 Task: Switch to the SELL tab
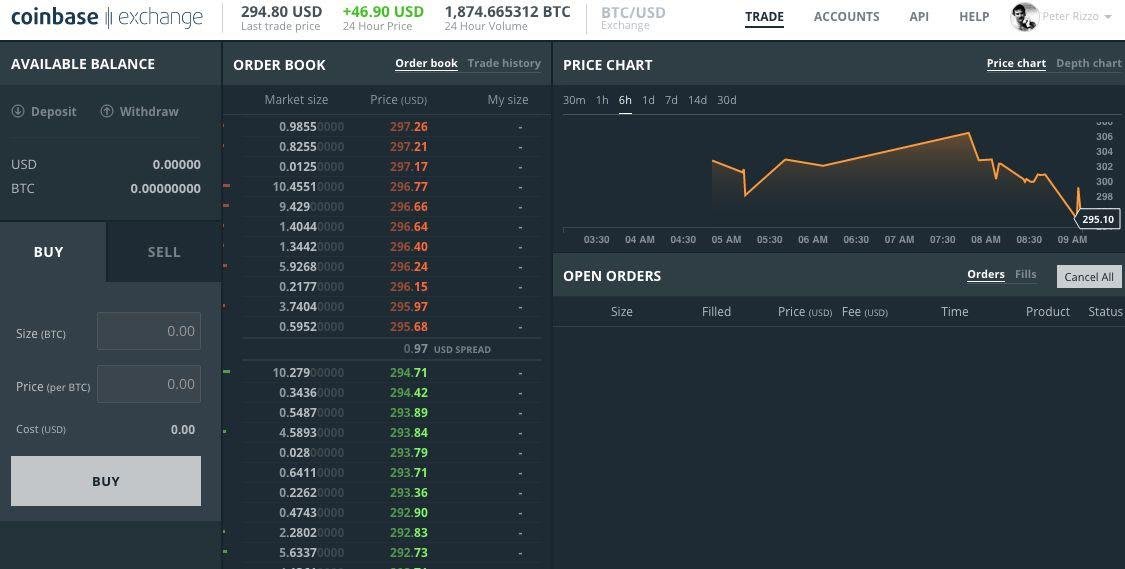(x=164, y=252)
